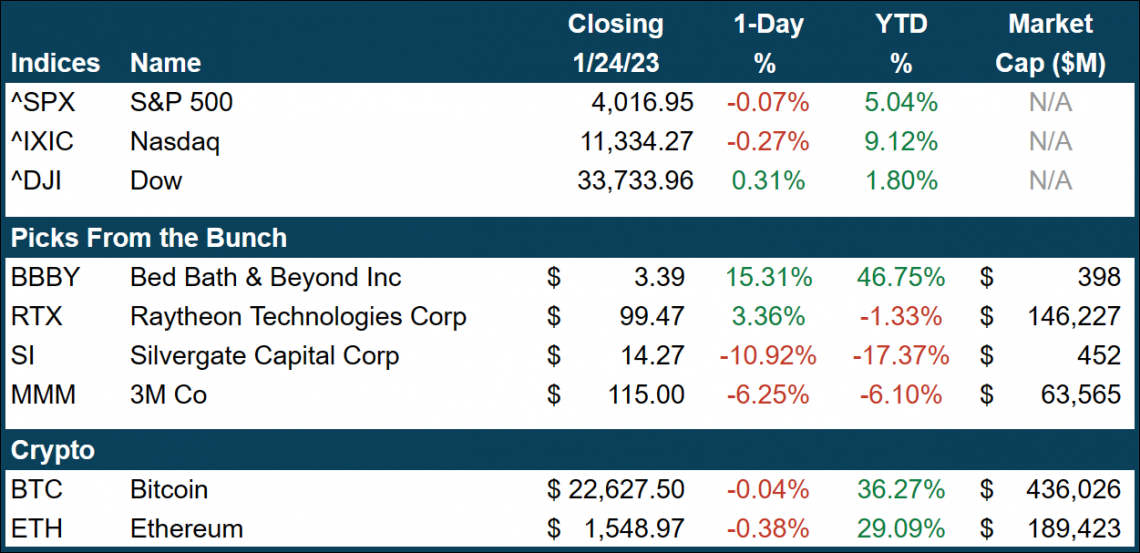Select the SI 1-Day change -10.92%

pyautogui.click(x=764, y=355)
